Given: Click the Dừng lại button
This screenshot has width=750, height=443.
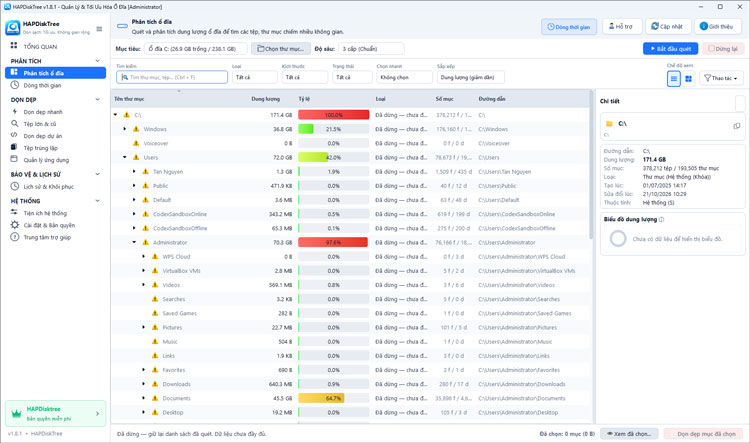Looking at the screenshot, I should [x=722, y=49].
